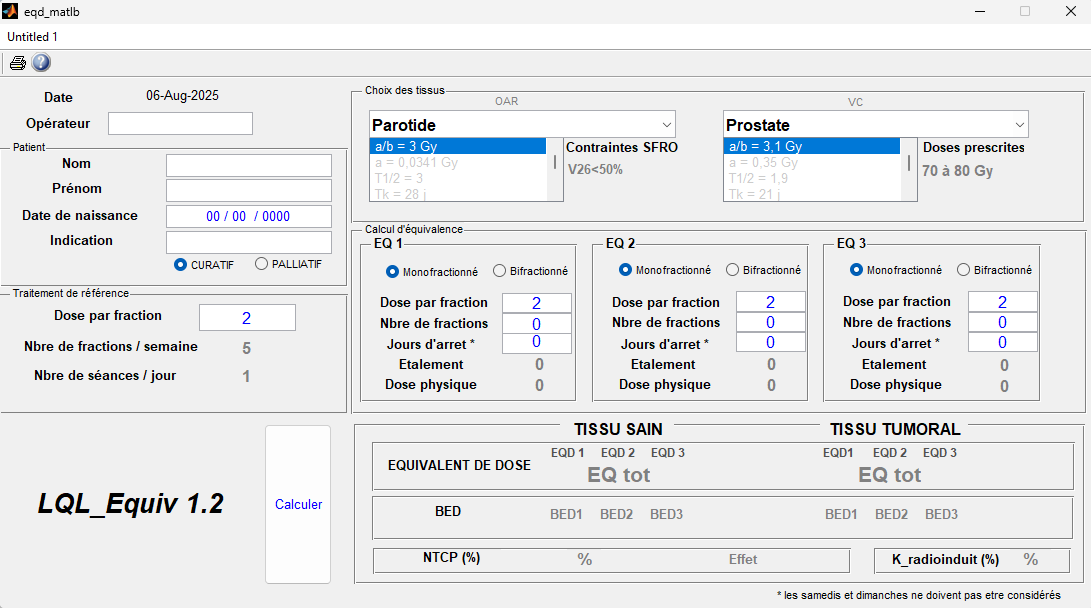Click EQ 3 Jours d'arret field
The height and width of the screenshot is (608, 1091).
tap(1002, 342)
